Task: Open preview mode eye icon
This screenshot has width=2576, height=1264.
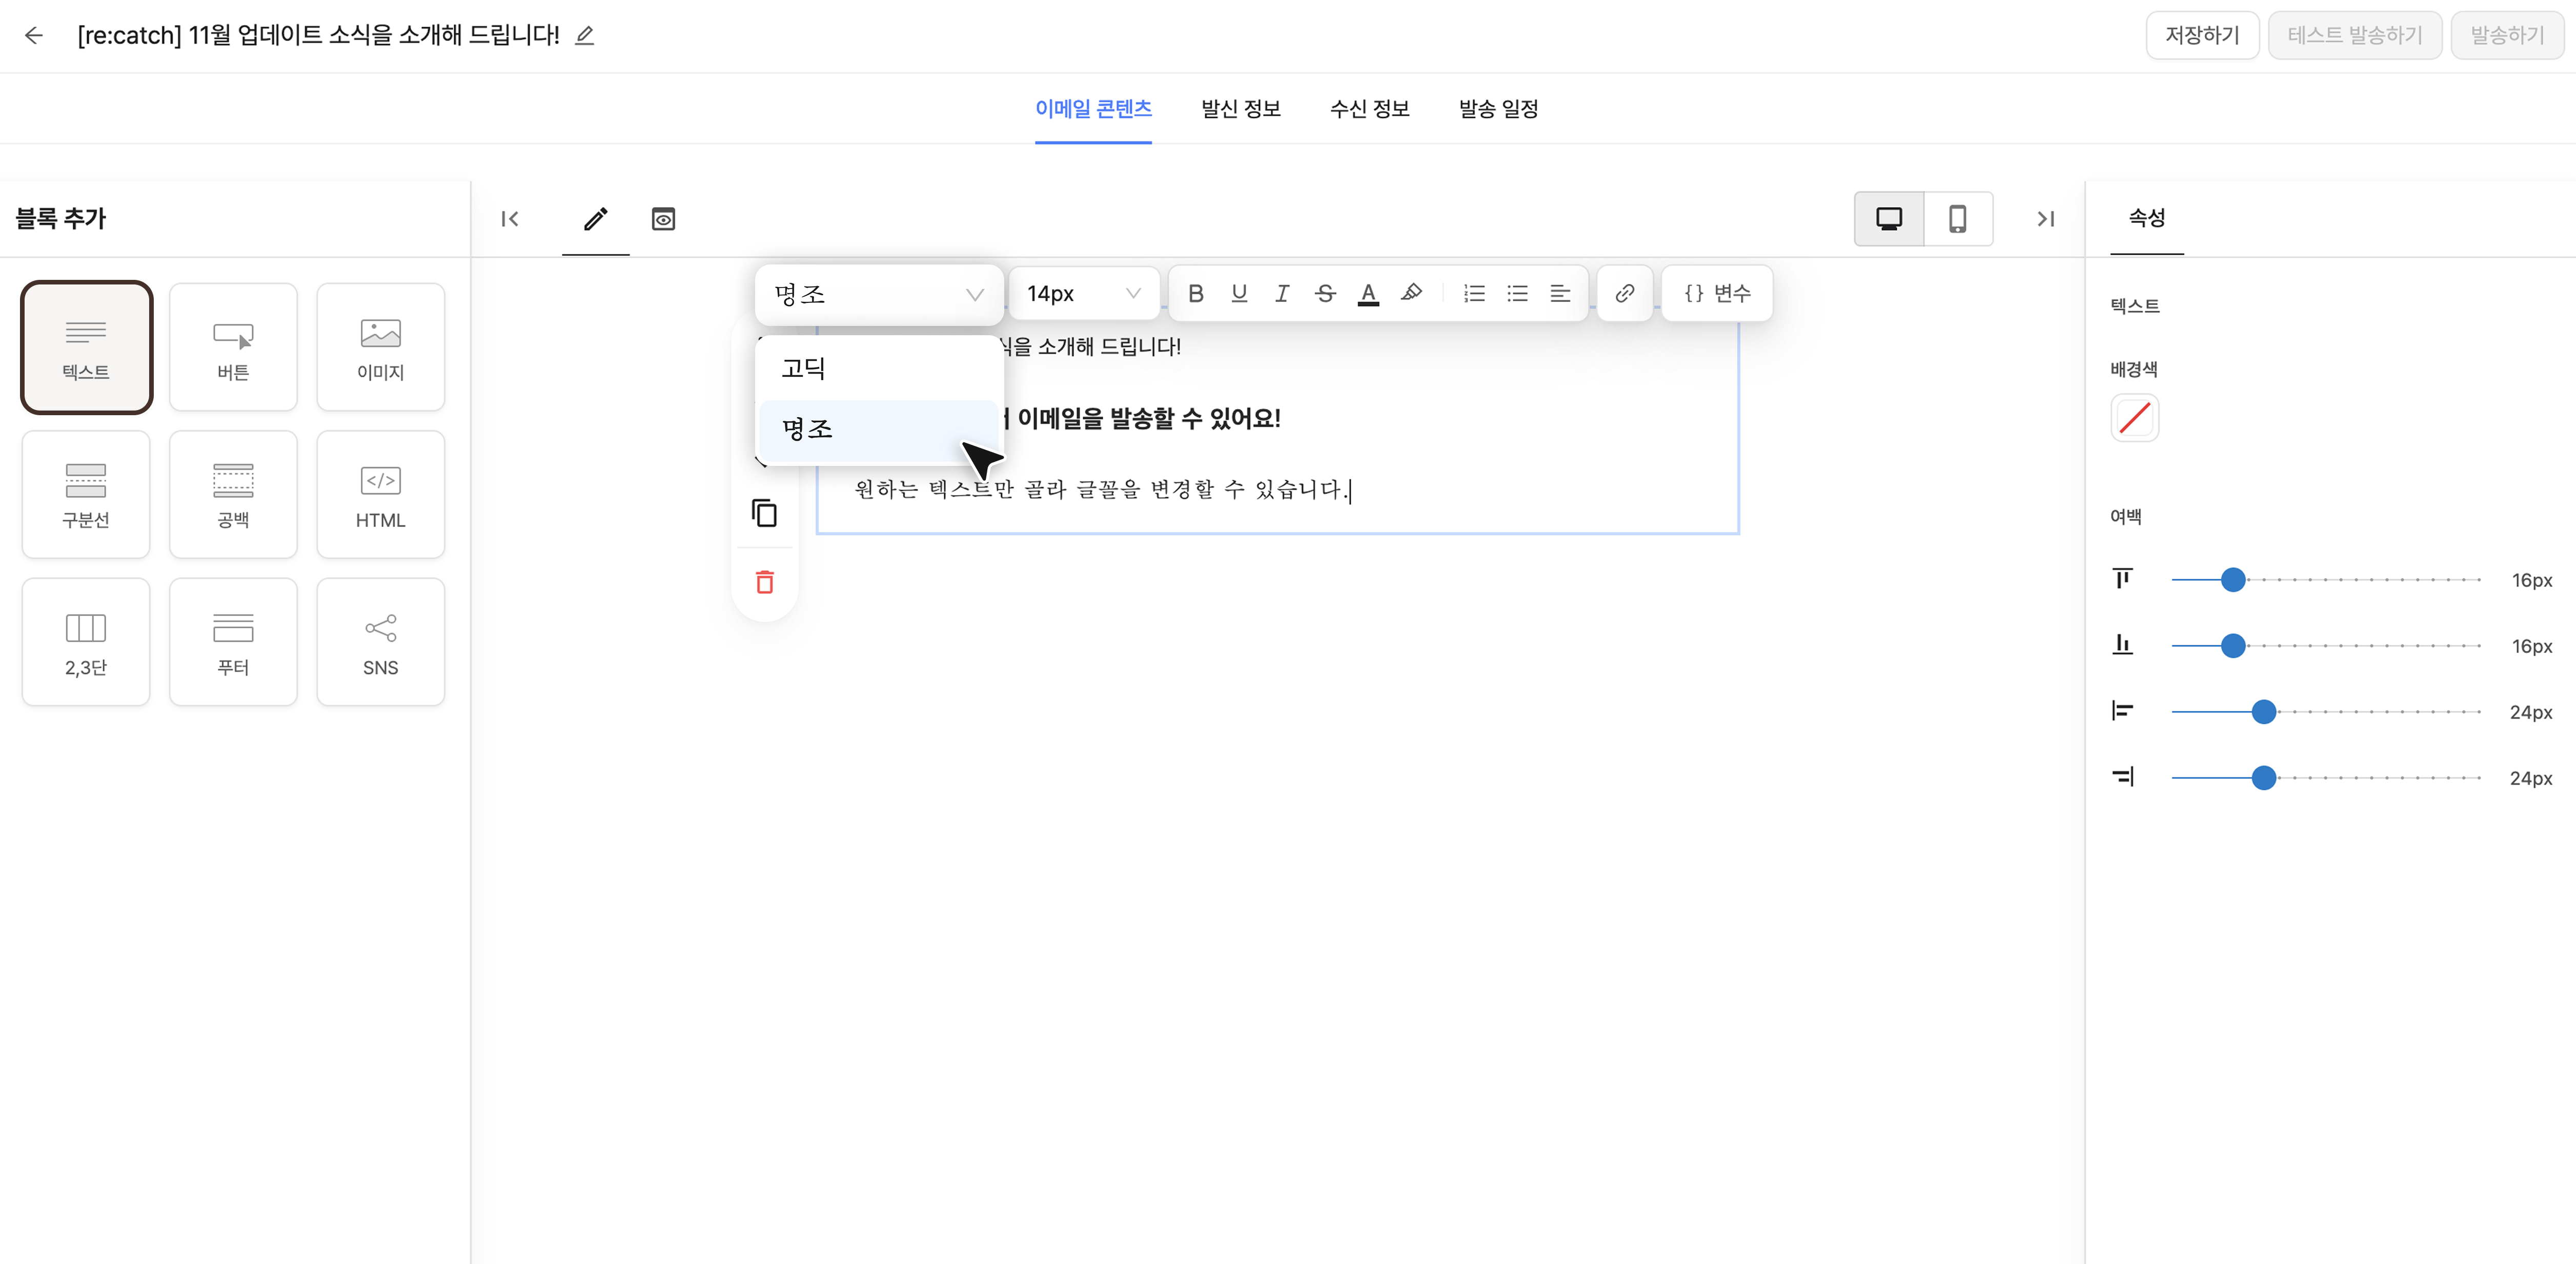Action: point(663,219)
